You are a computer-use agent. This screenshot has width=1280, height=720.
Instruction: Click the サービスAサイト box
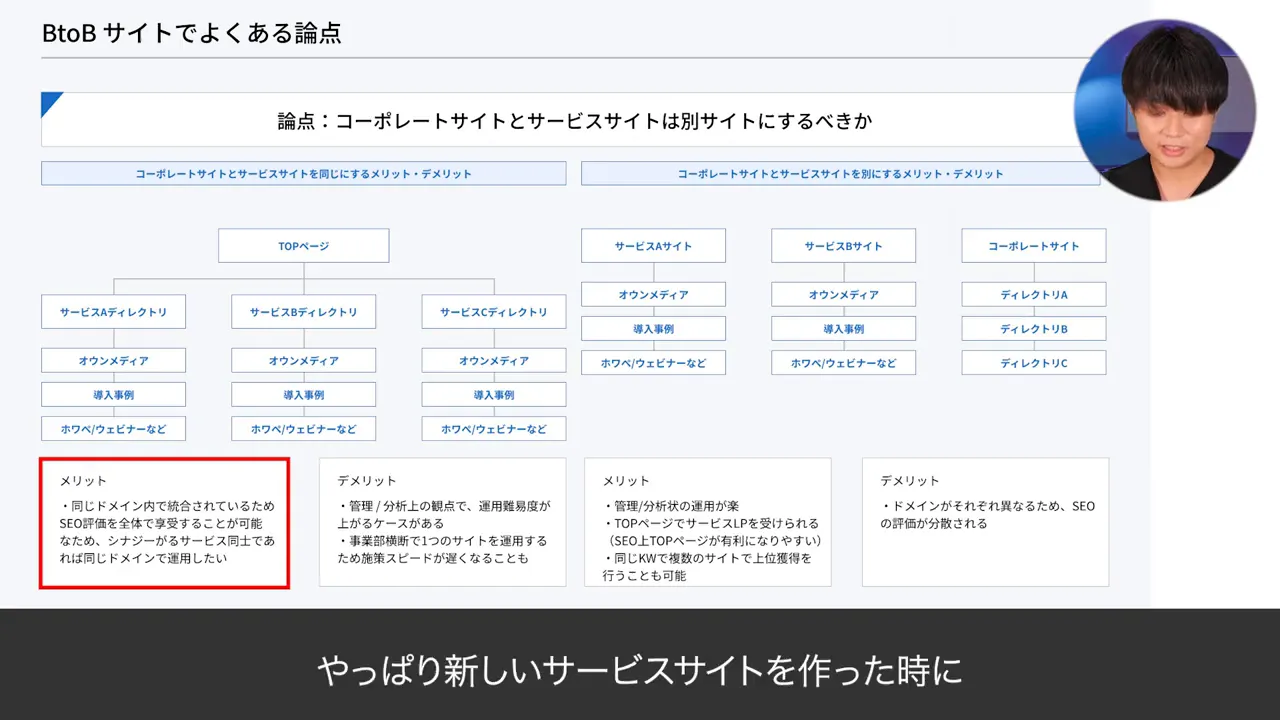click(654, 245)
